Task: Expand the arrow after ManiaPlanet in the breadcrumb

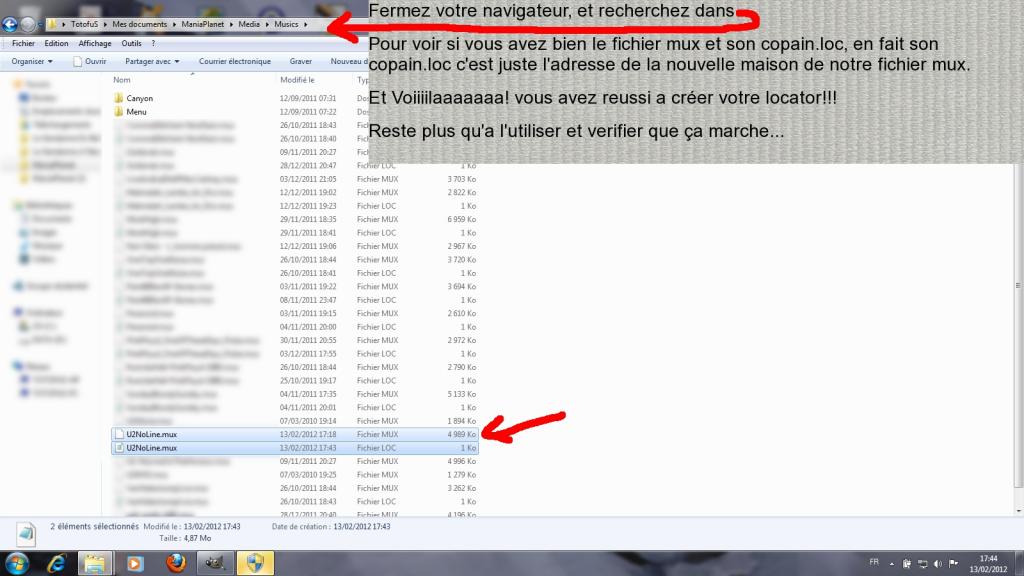Action: (231, 25)
